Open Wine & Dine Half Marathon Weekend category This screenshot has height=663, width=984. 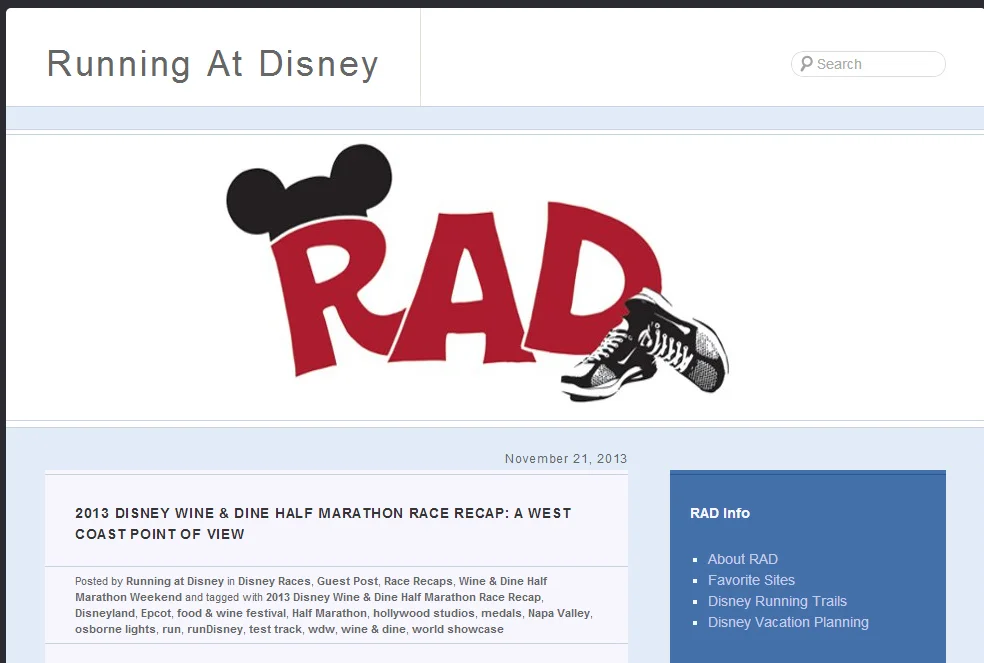[x=311, y=589]
